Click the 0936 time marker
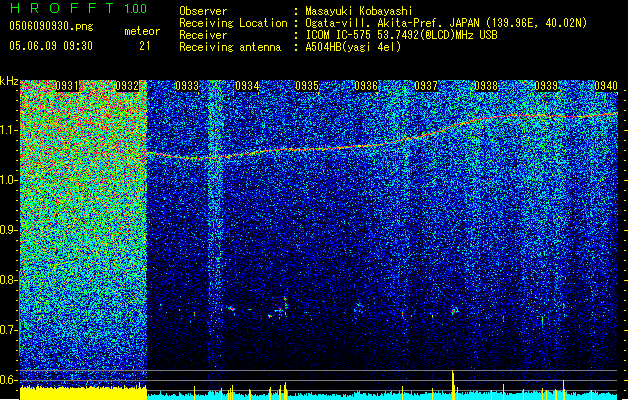Image resolution: width=629 pixels, height=400 pixels. tap(366, 86)
